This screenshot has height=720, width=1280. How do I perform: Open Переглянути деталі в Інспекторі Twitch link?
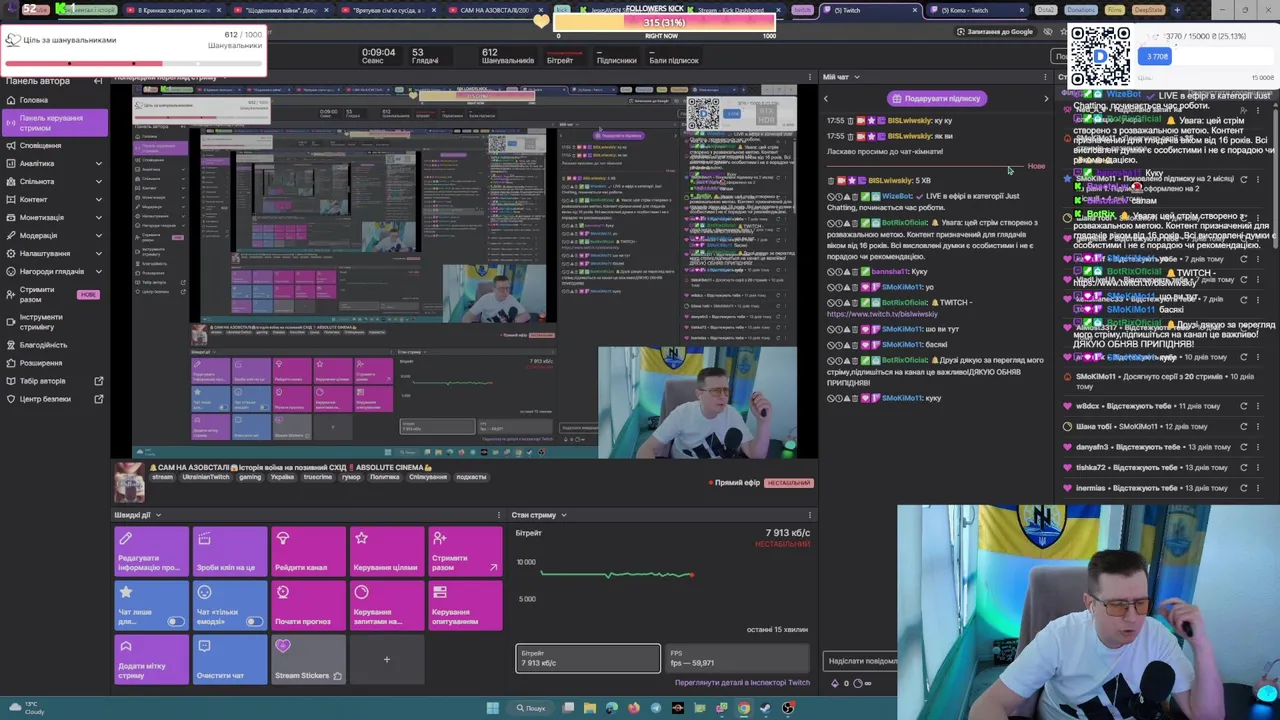click(742, 683)
